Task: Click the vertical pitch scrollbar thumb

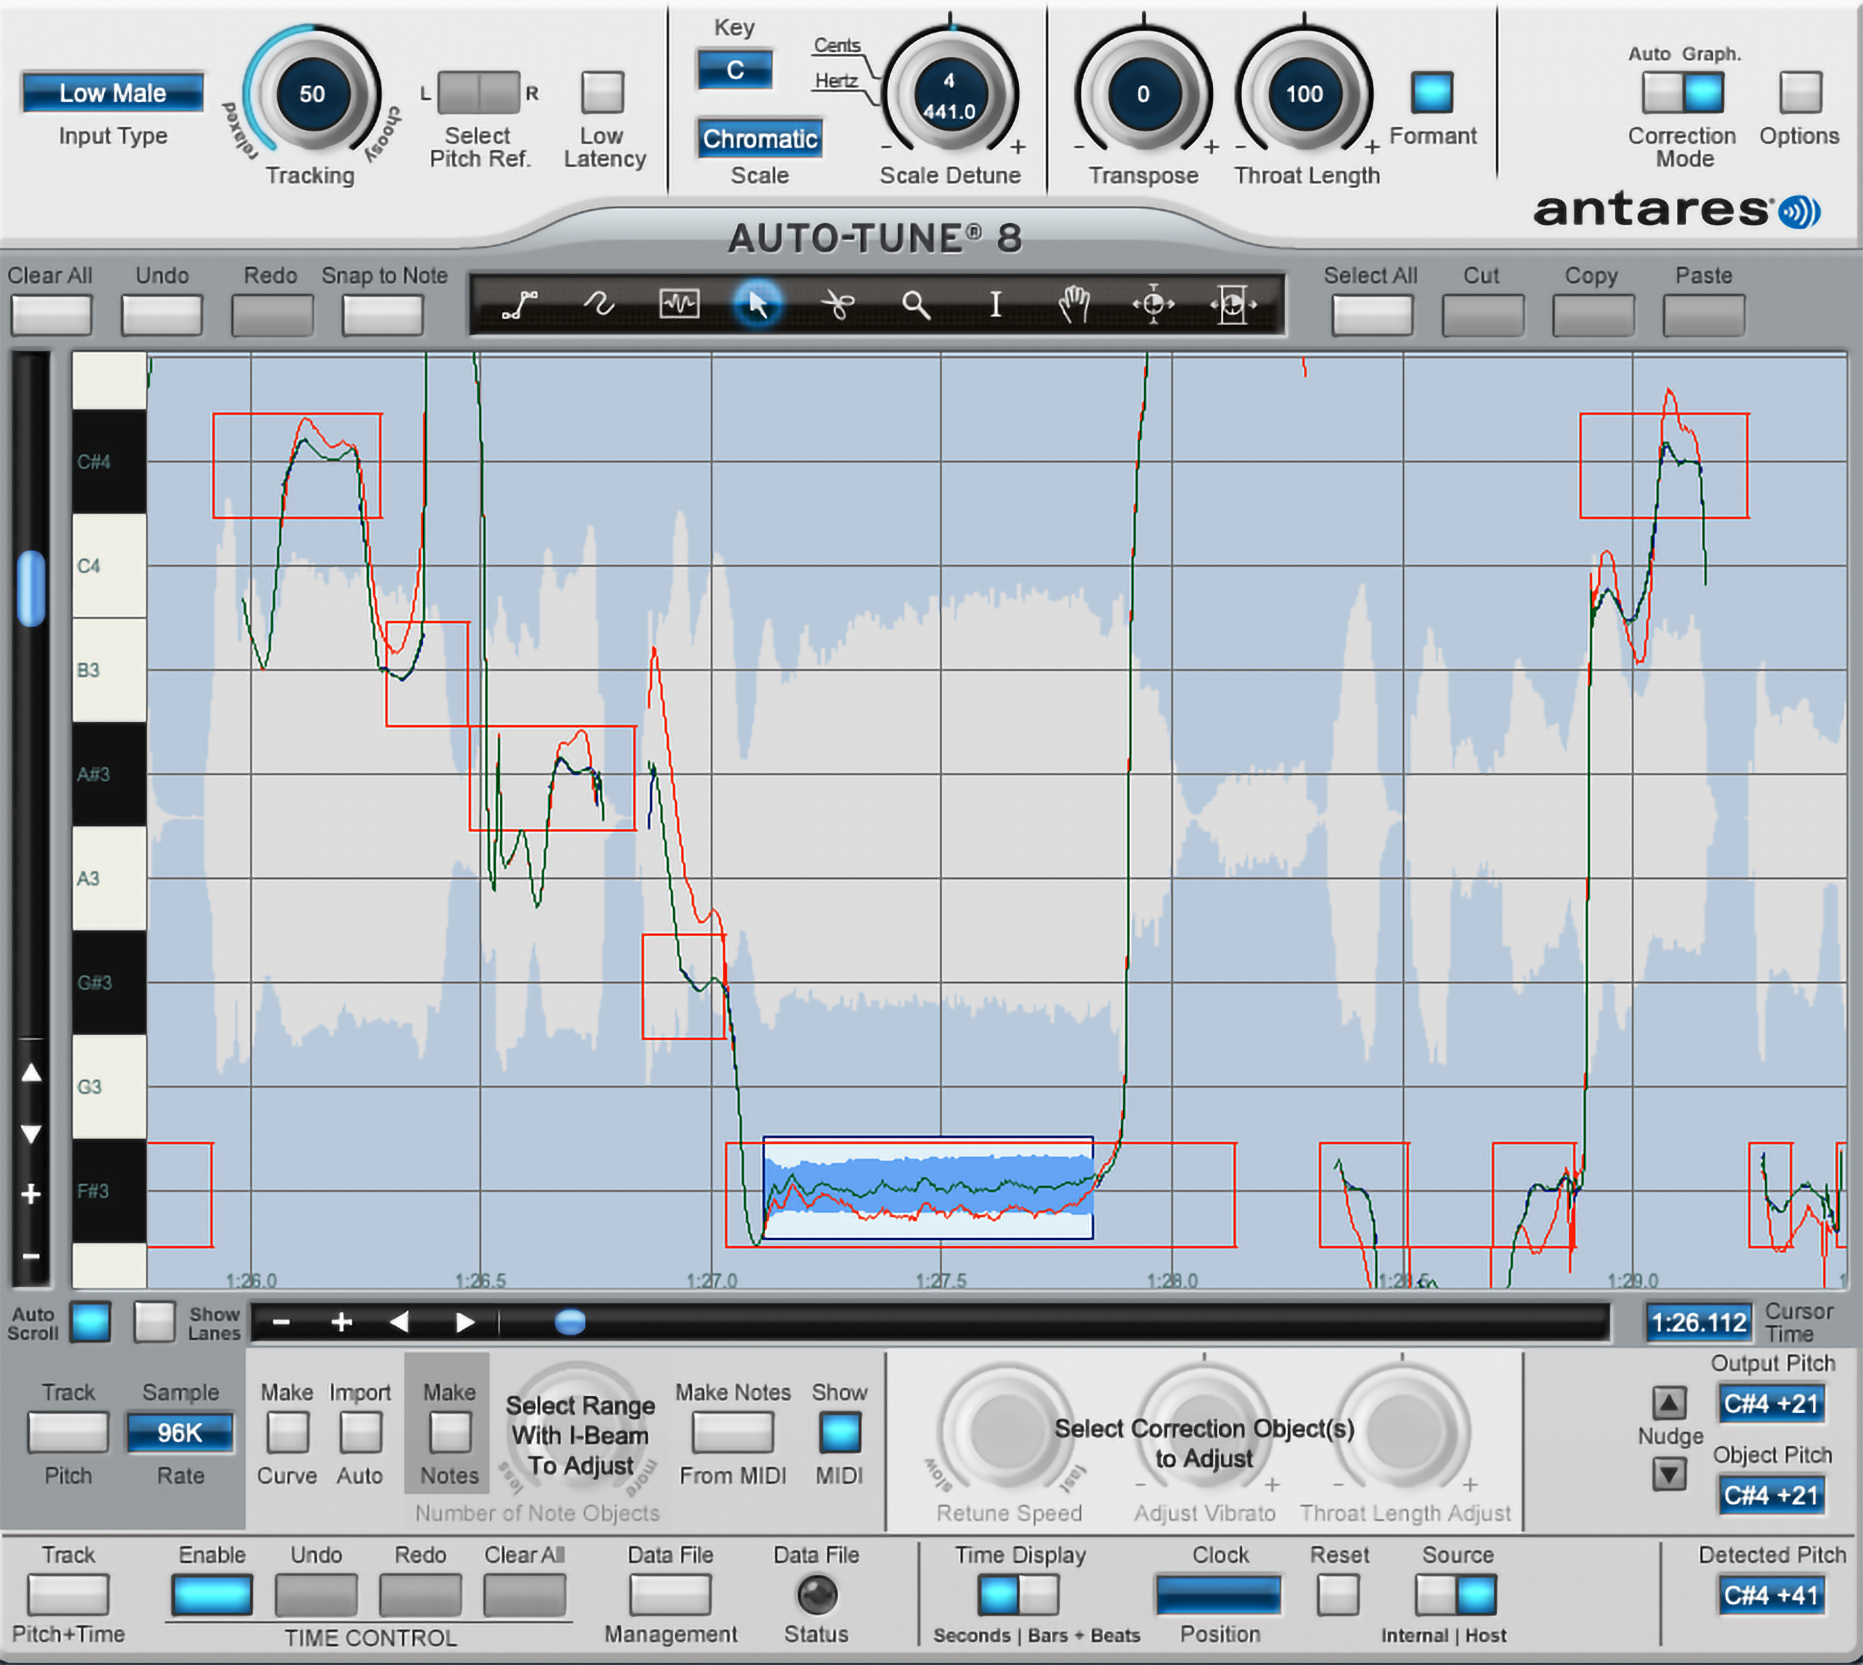Action: (32, 588)
